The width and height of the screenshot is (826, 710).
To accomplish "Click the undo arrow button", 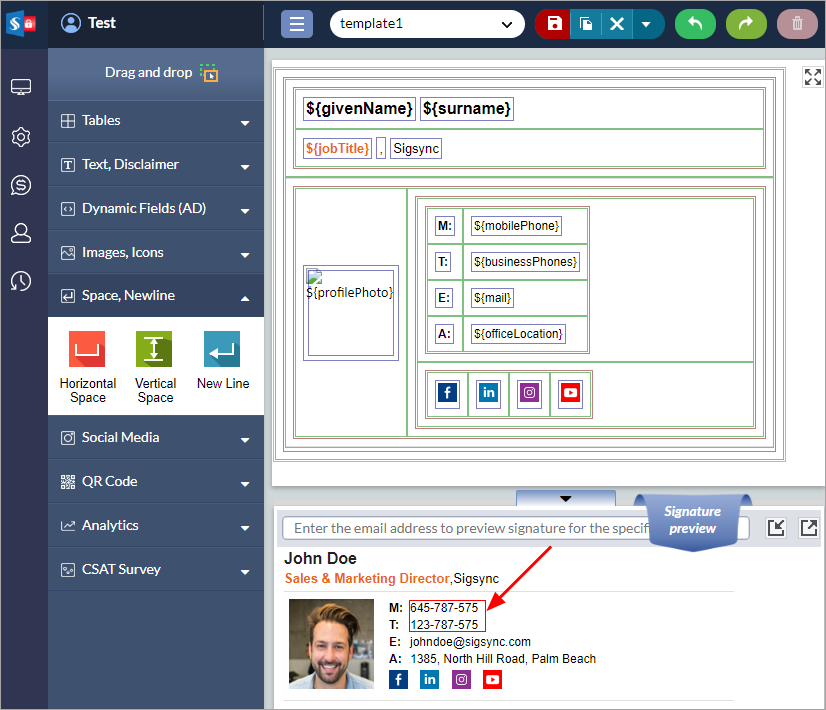I will click(695, 24).
